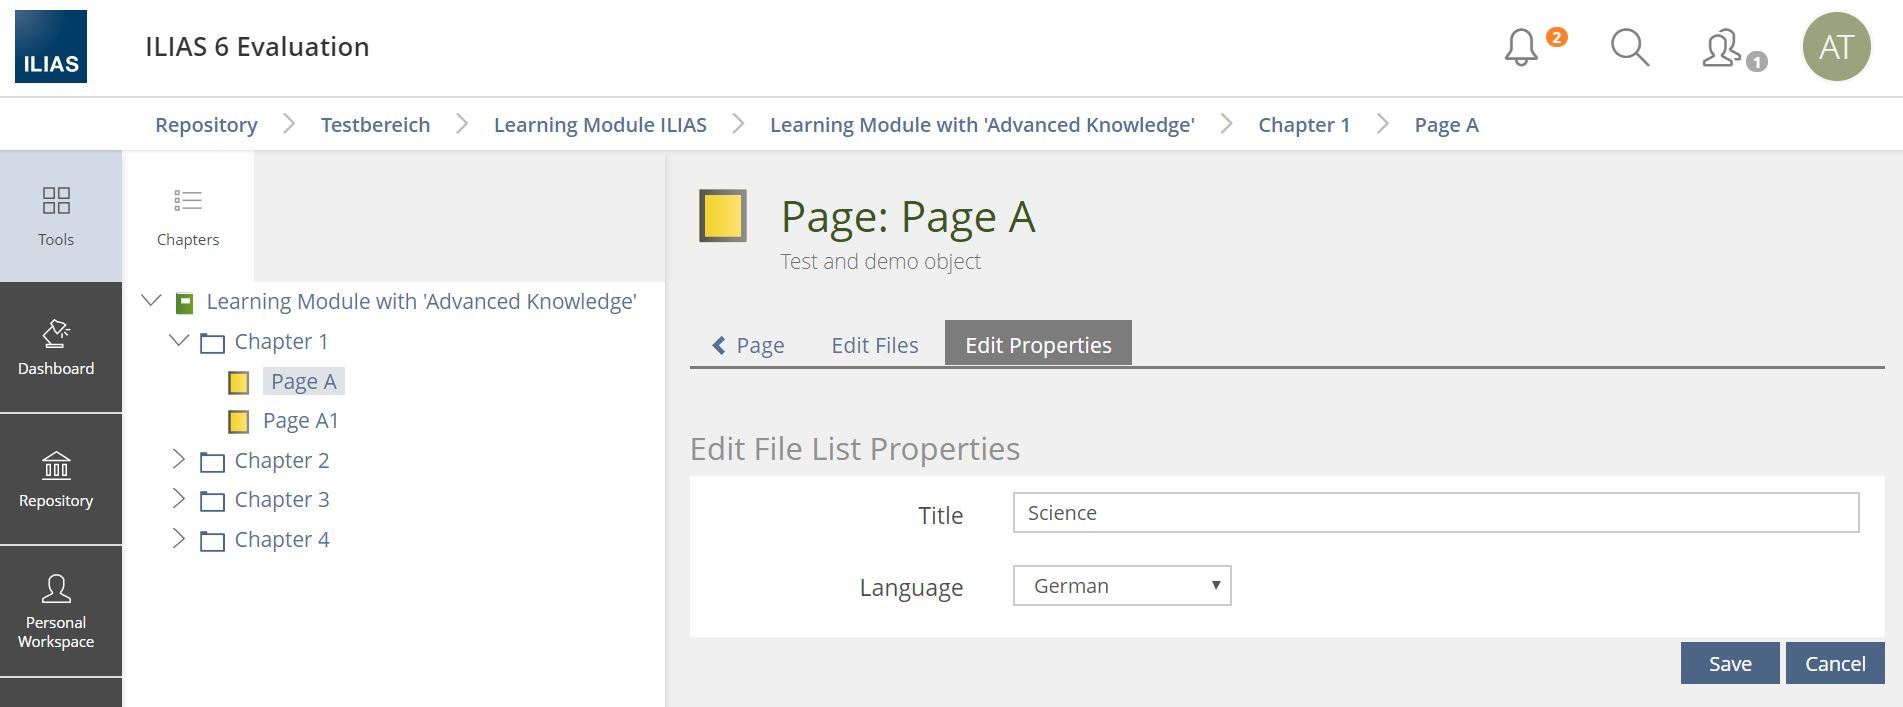
Task: Click the ILIAS logo icon
Action: point(51,47)
